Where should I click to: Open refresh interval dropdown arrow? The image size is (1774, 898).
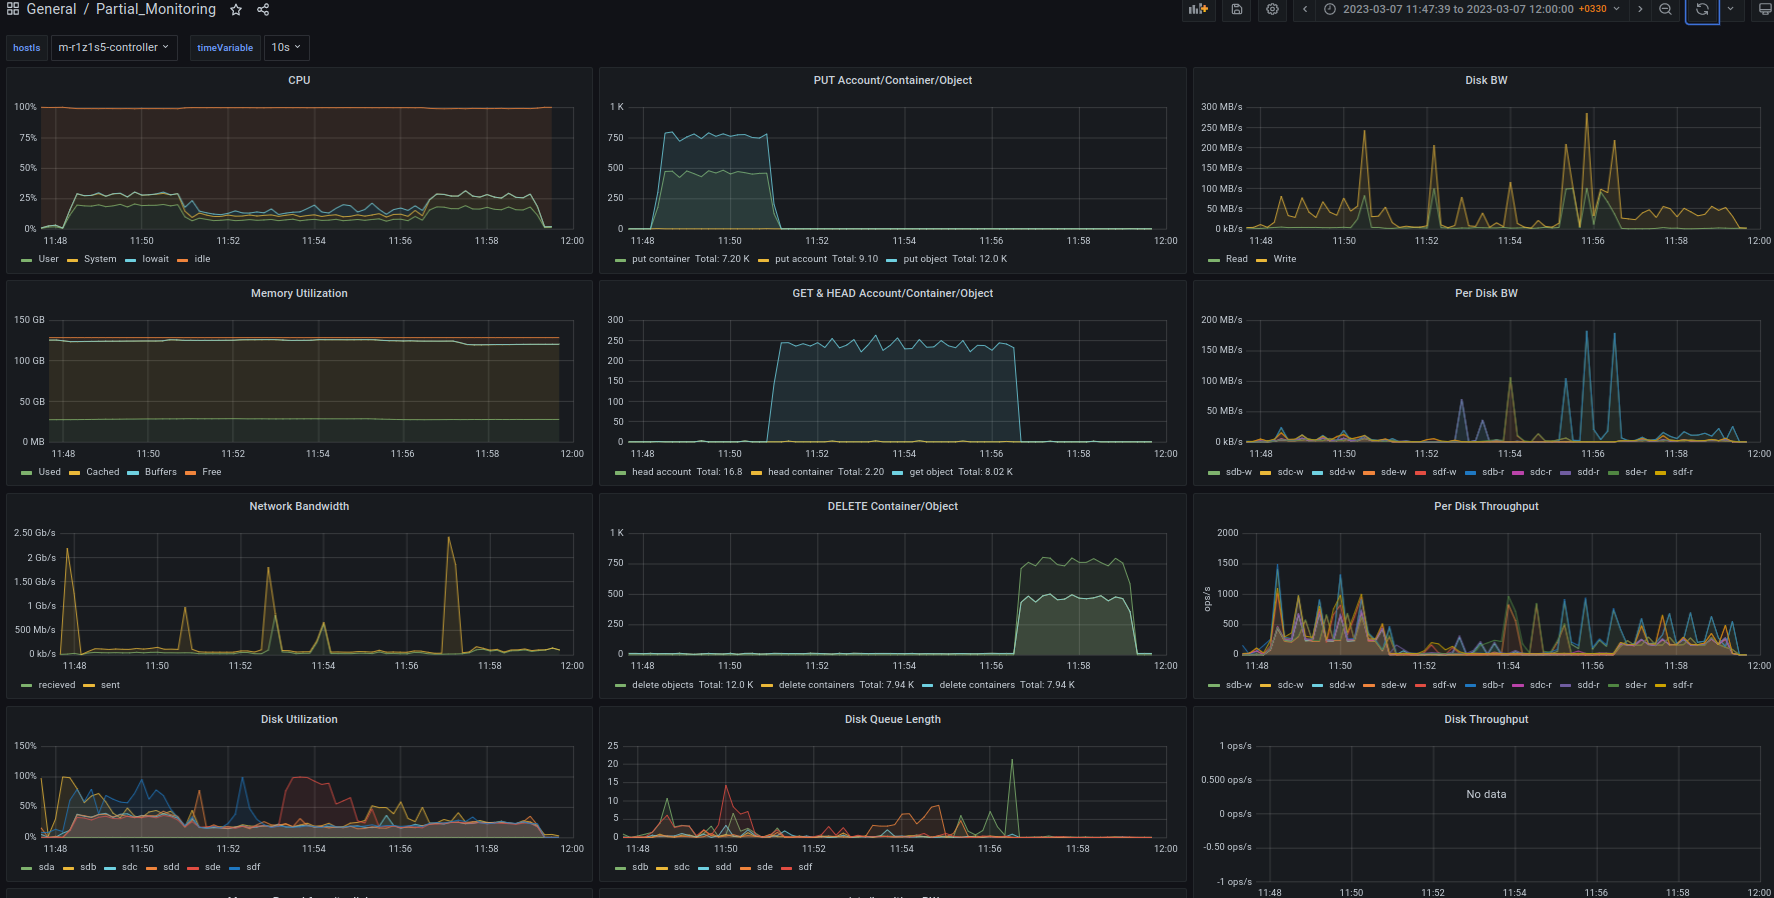tap(1730, 9)
